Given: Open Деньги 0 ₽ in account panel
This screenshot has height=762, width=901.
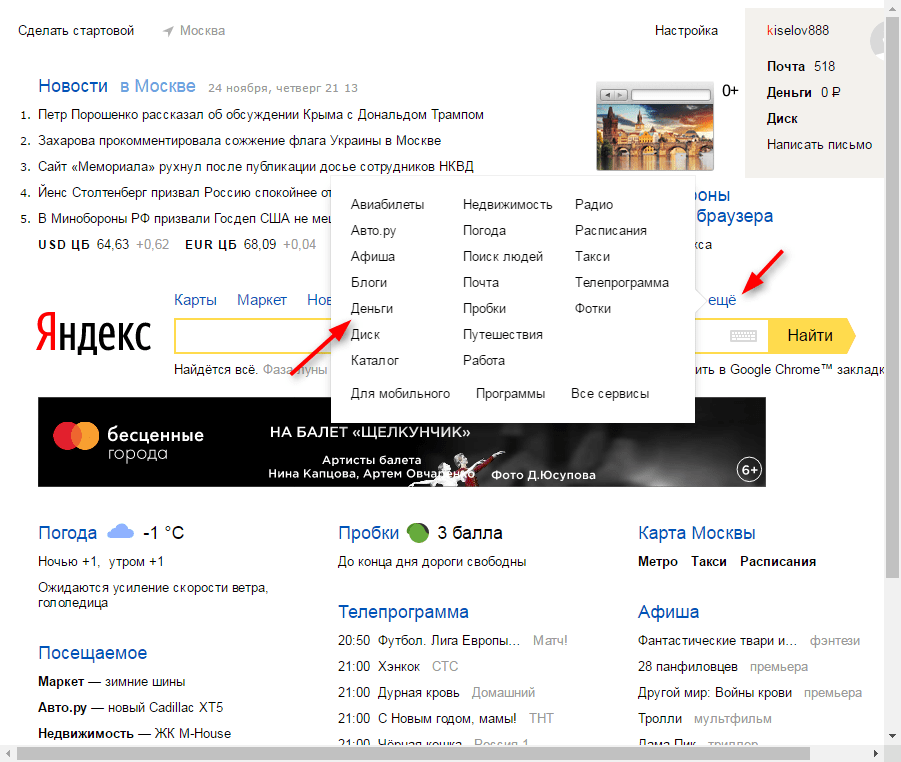Looking at the screenshot, I should (803, 93).
